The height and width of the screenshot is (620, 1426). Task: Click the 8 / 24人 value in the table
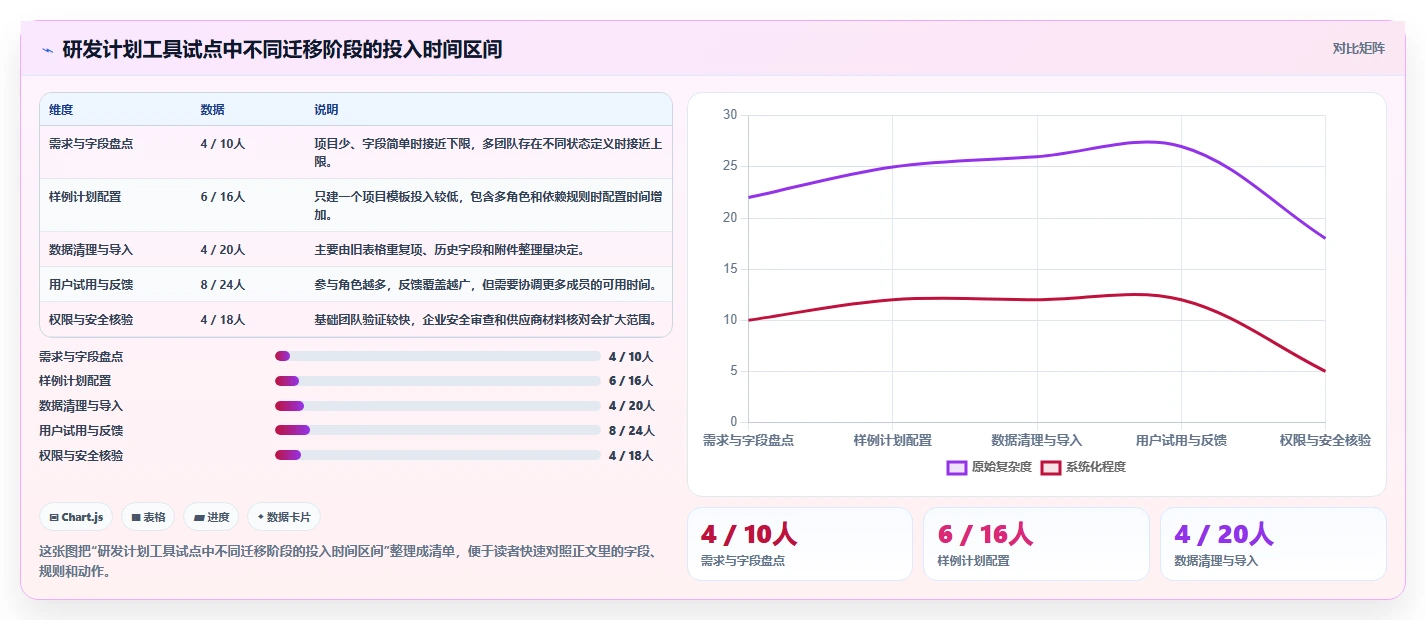tap(222, 284)
